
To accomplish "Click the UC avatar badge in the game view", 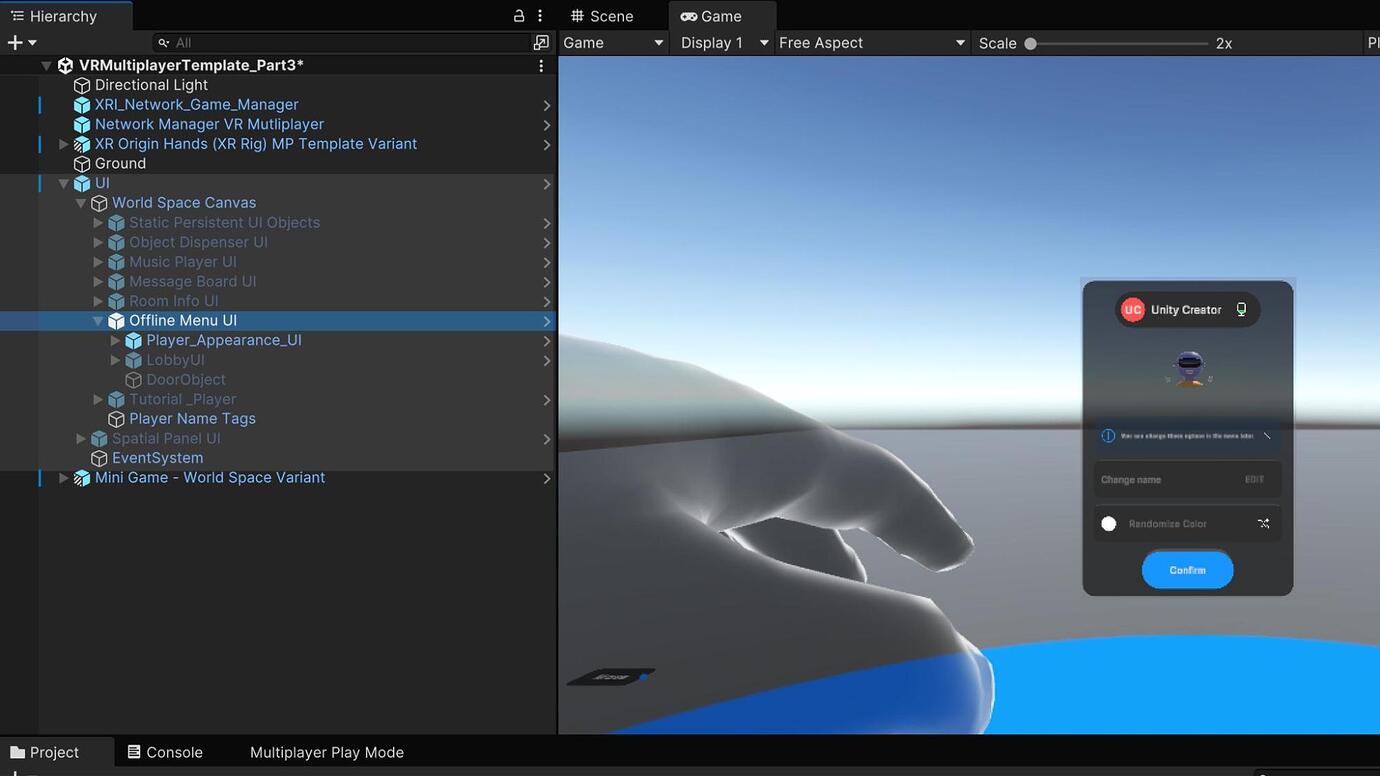I will point(1132,309).
